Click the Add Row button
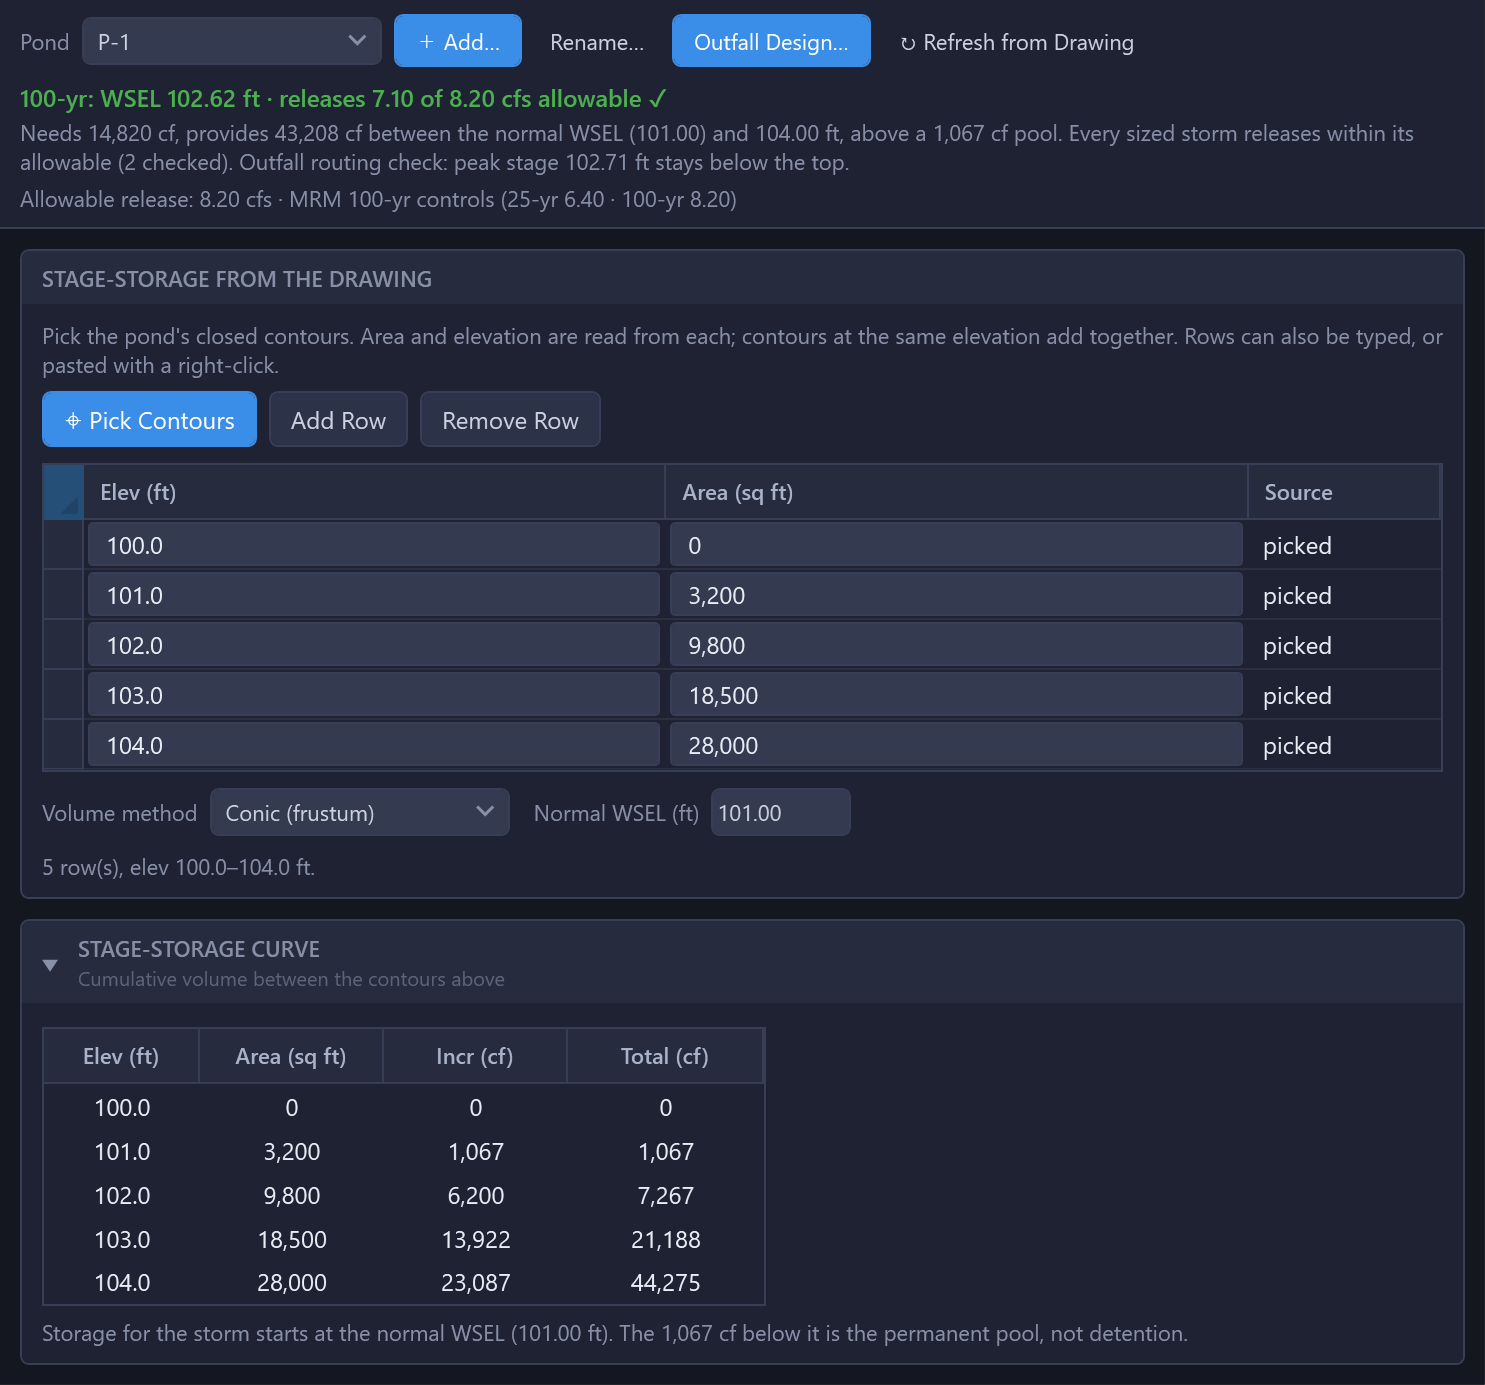 tap(338, 419)
